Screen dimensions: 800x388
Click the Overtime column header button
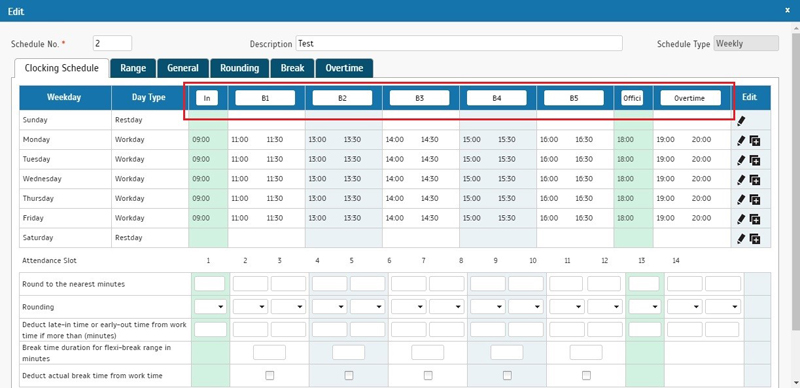(690, 98)
